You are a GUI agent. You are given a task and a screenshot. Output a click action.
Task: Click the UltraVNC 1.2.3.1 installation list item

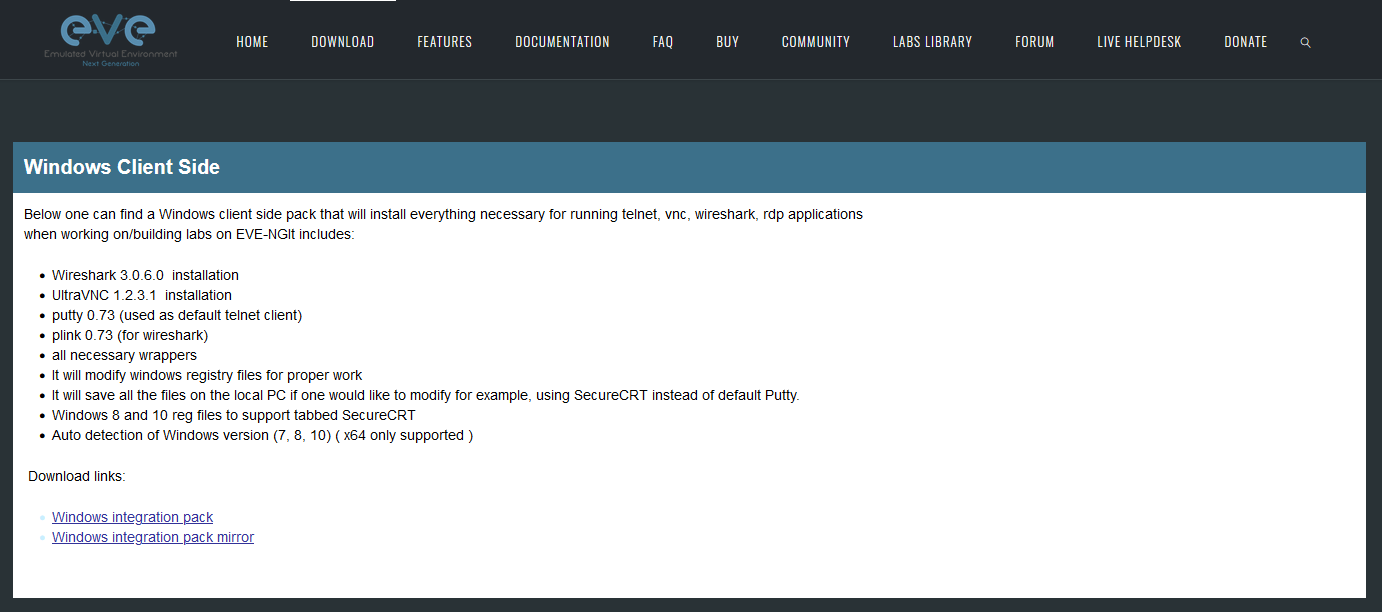point(142,295)
